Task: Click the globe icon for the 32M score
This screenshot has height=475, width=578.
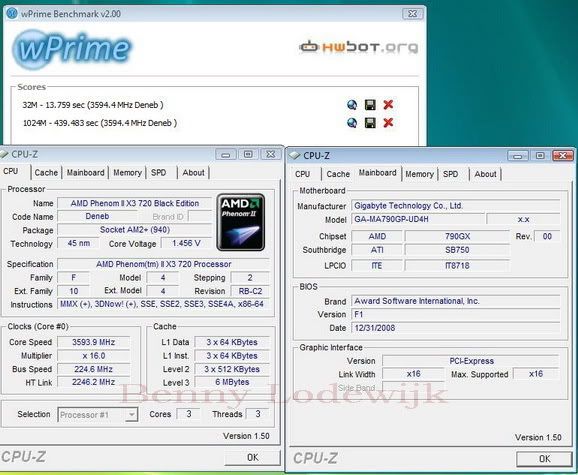Action: point(352,105)
